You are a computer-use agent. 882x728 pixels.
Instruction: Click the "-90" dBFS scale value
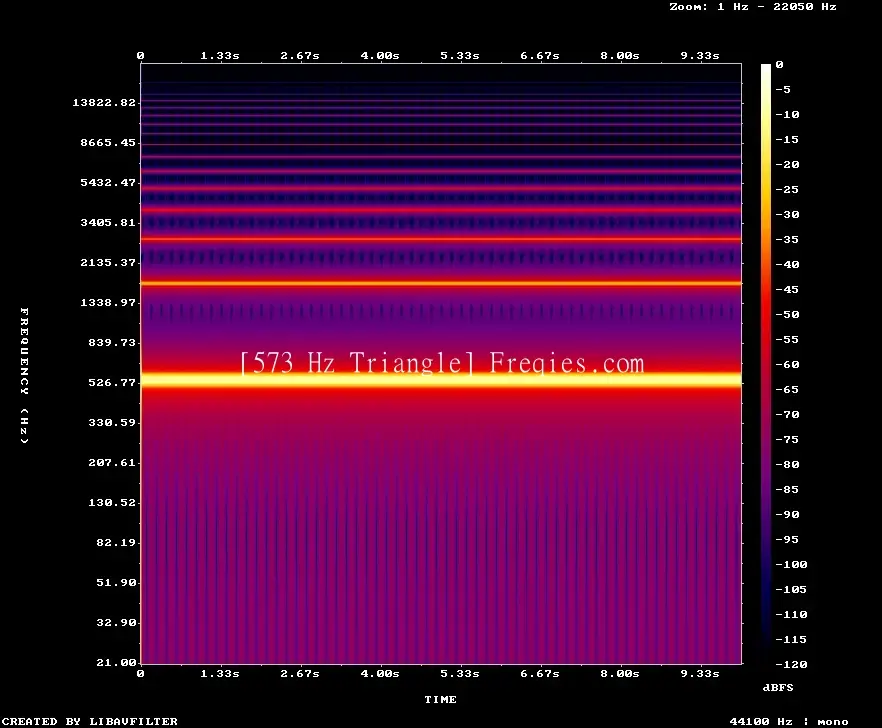[x=787, y=514]
